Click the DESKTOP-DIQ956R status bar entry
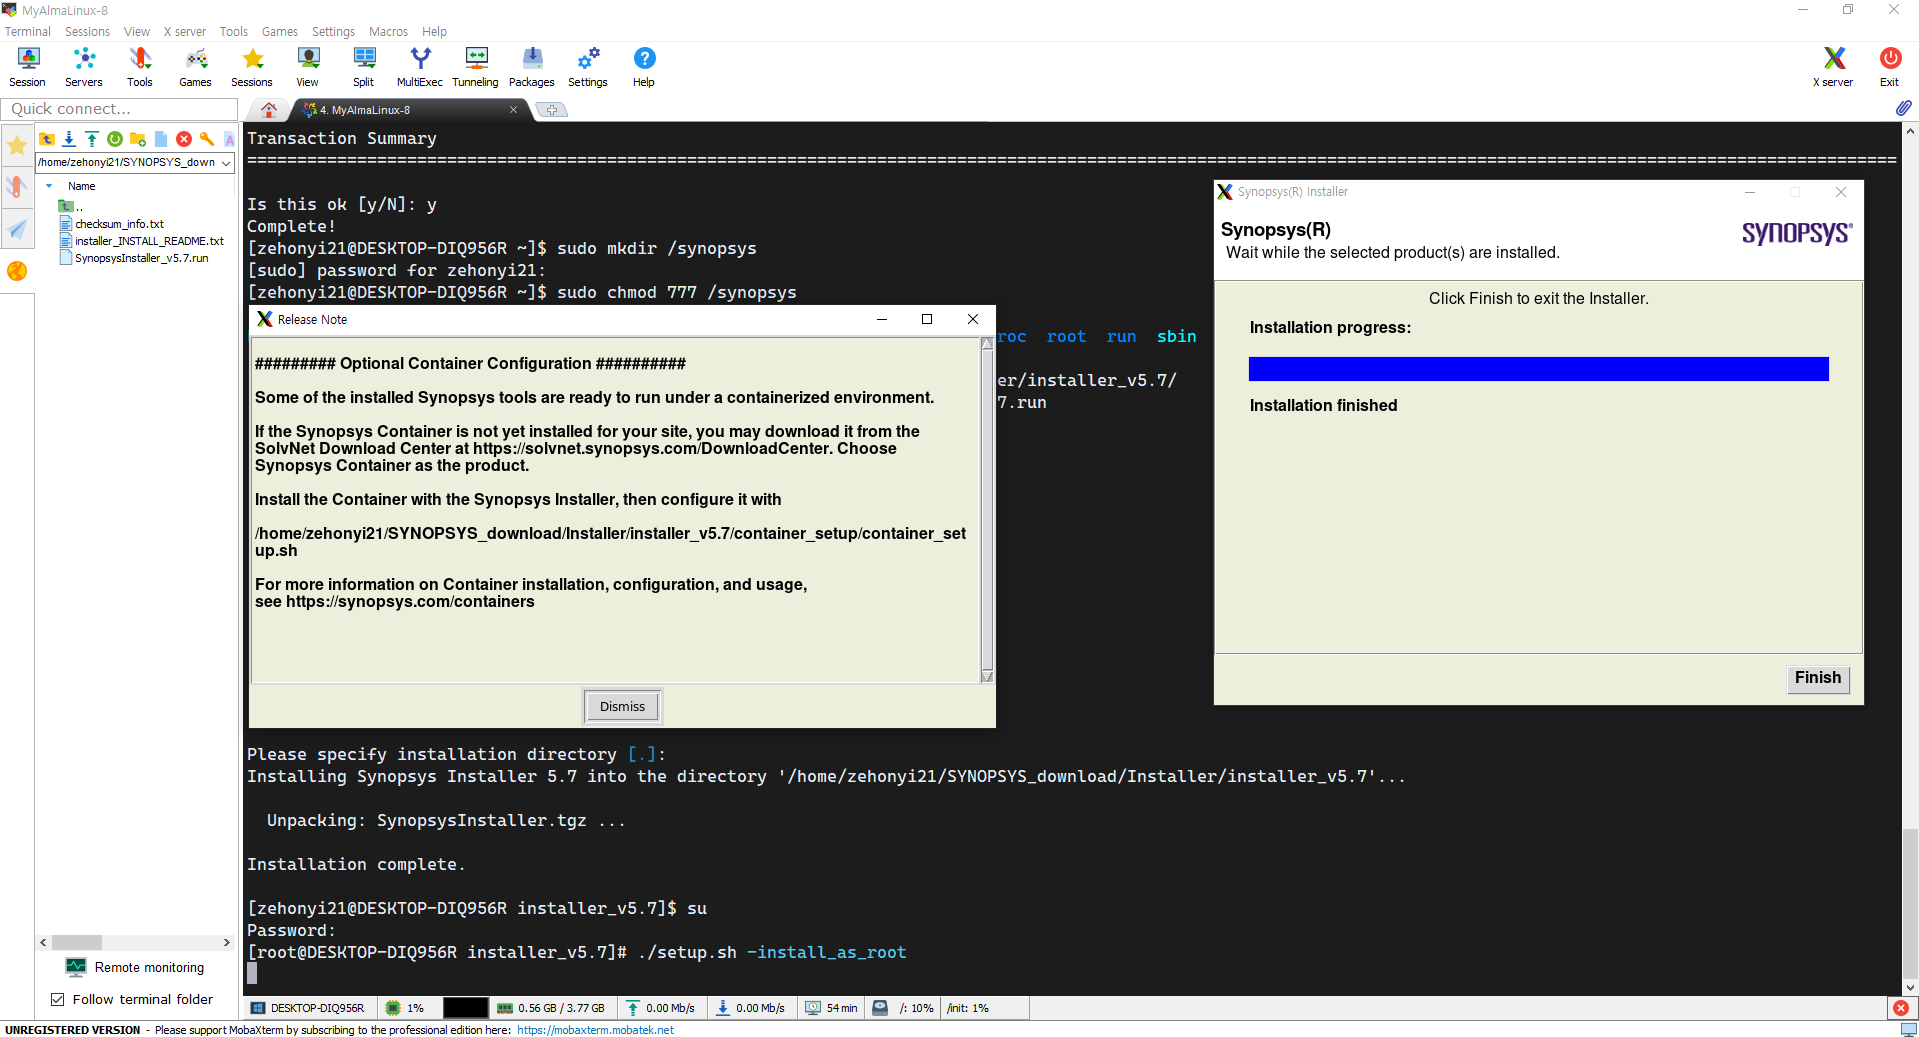This screenshot has width=1919, height=1037. (x=308, y=1008)
